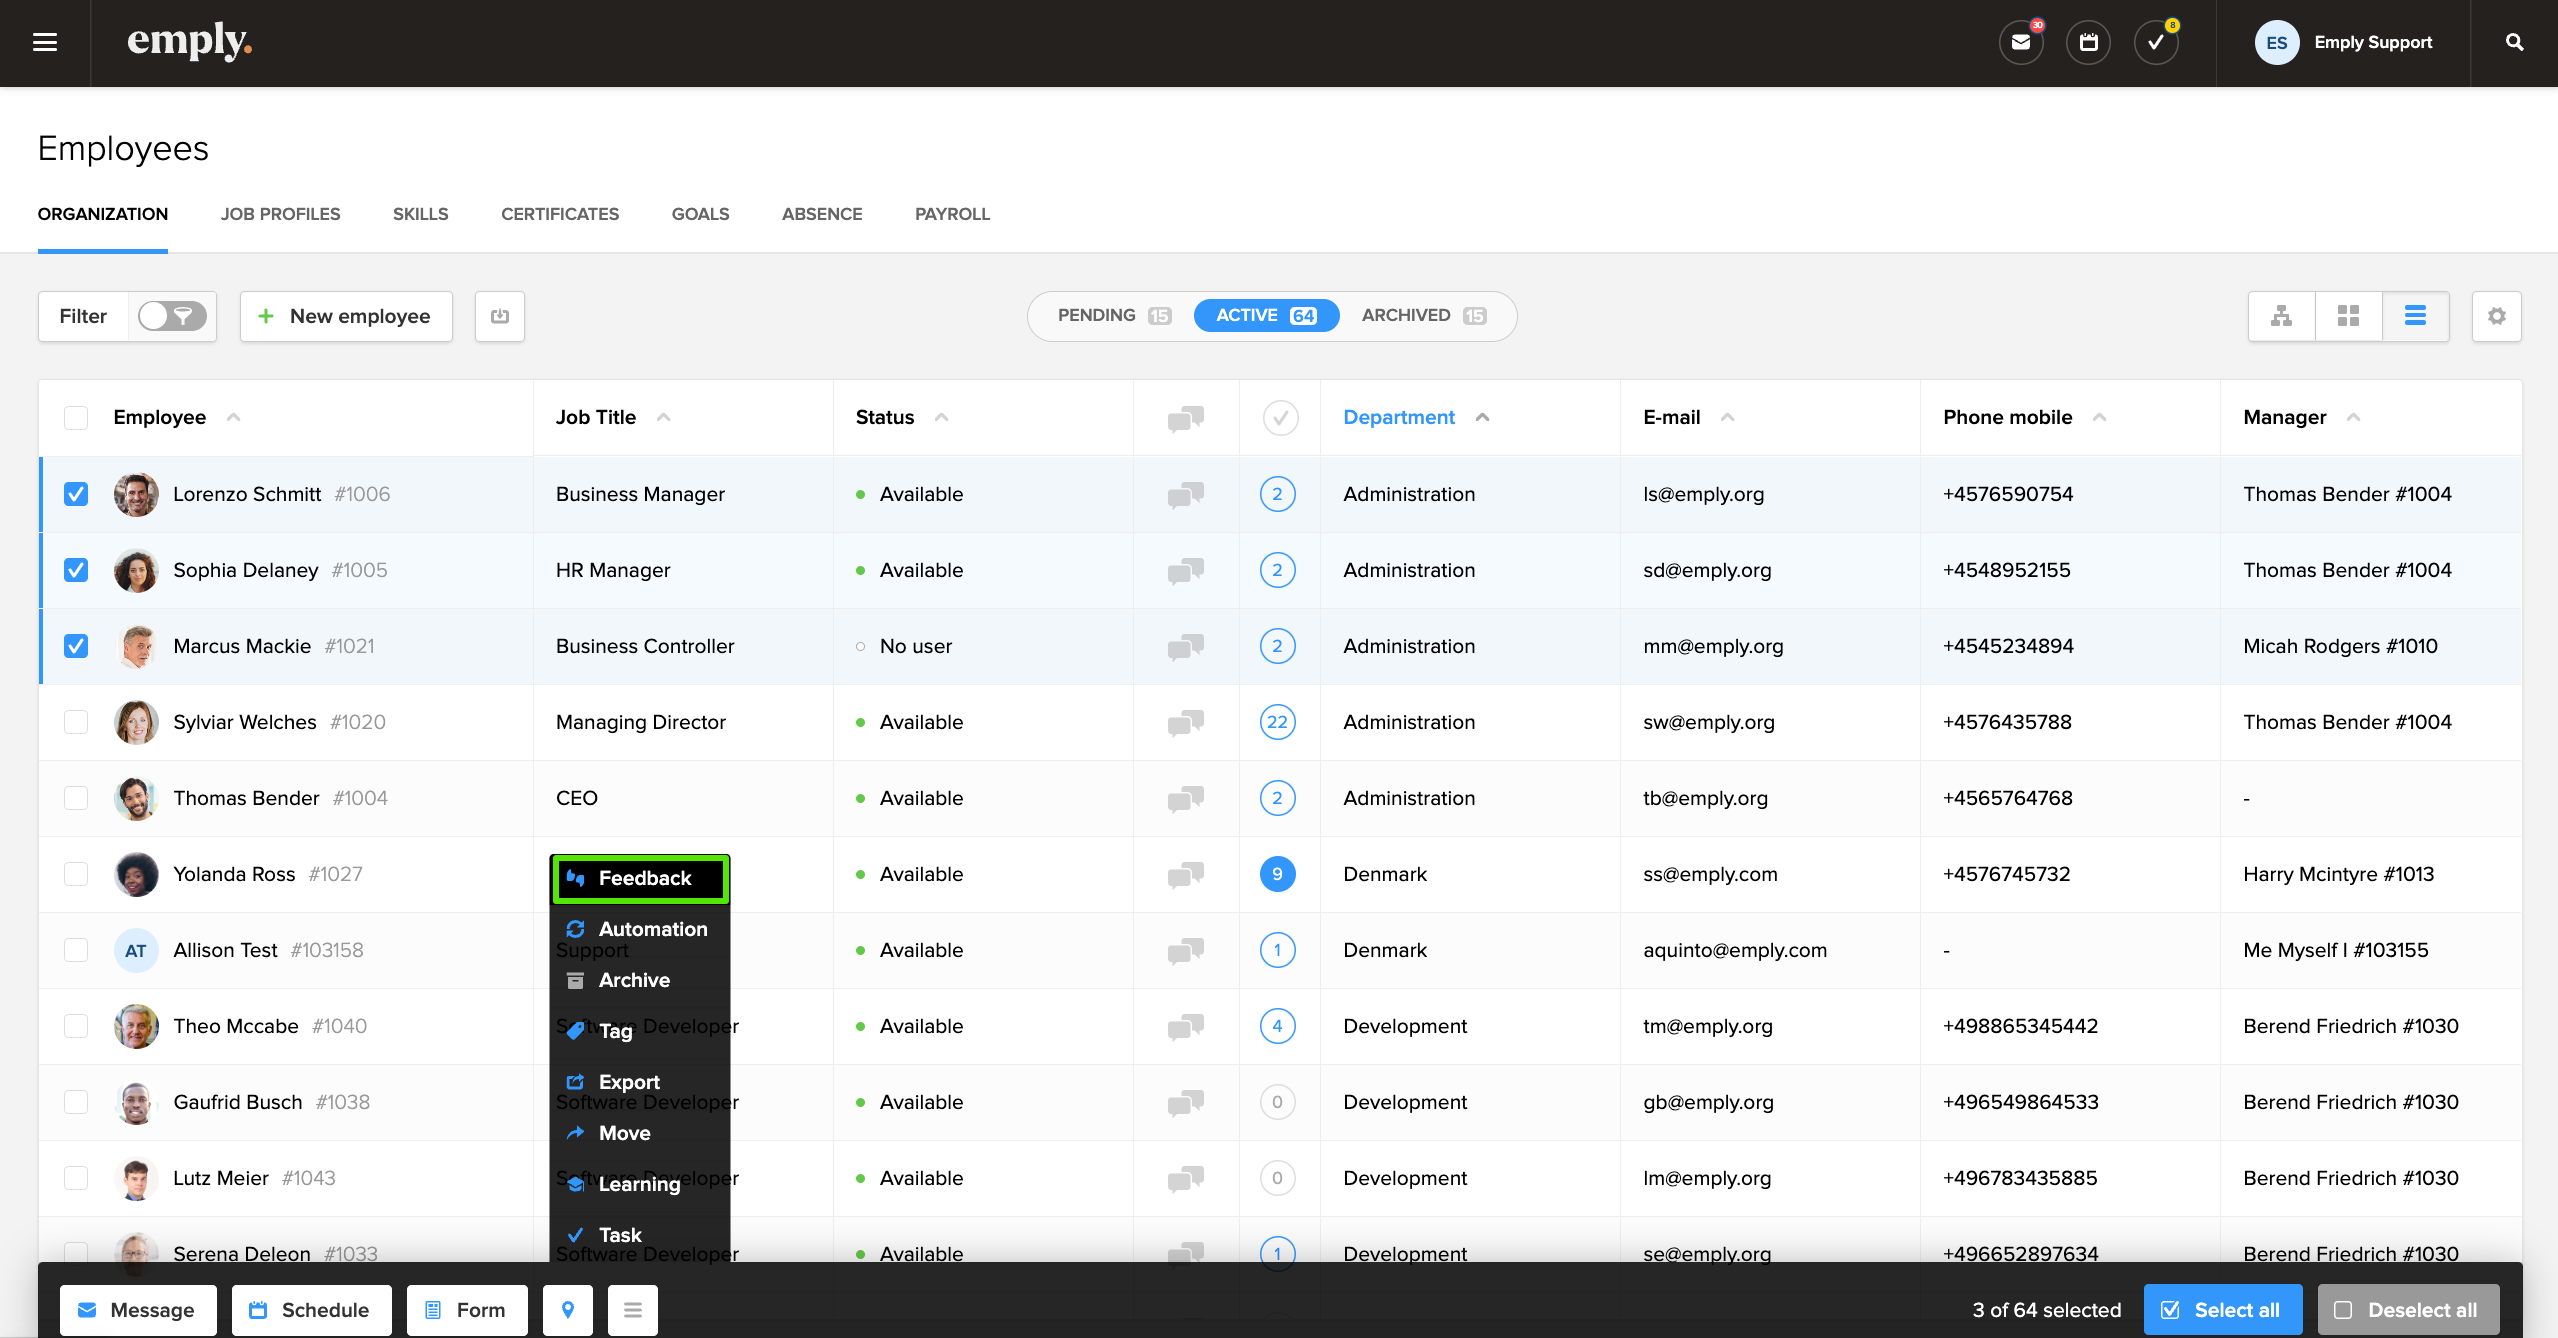Switch to grid card view
This screenshot has width=2558, height=1338.
[x=2348, y=315]
